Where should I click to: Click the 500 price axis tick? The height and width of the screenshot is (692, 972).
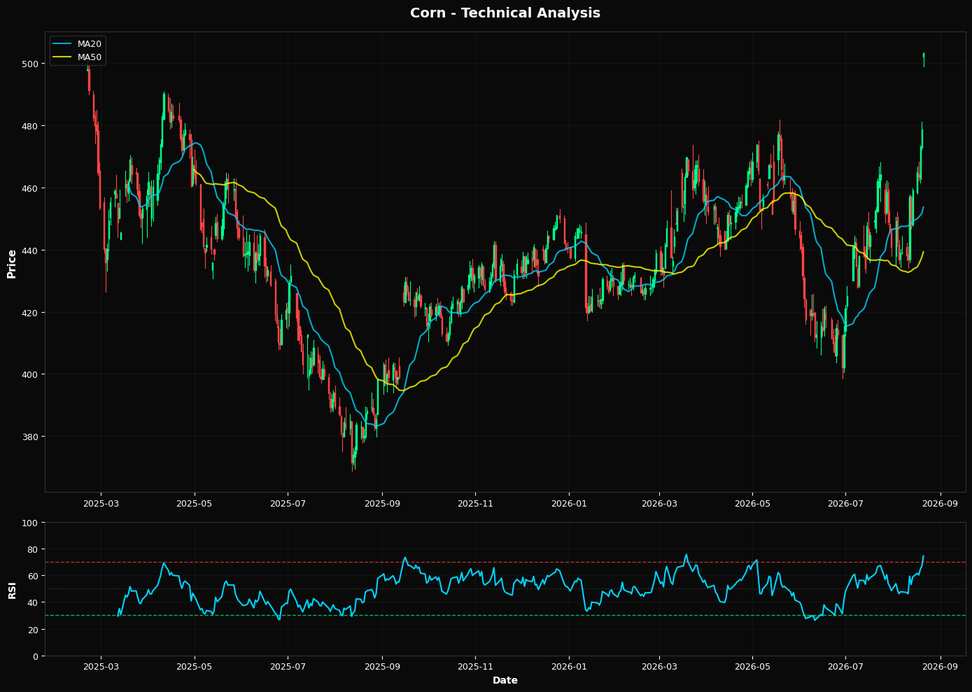click(x=30, y=64)
